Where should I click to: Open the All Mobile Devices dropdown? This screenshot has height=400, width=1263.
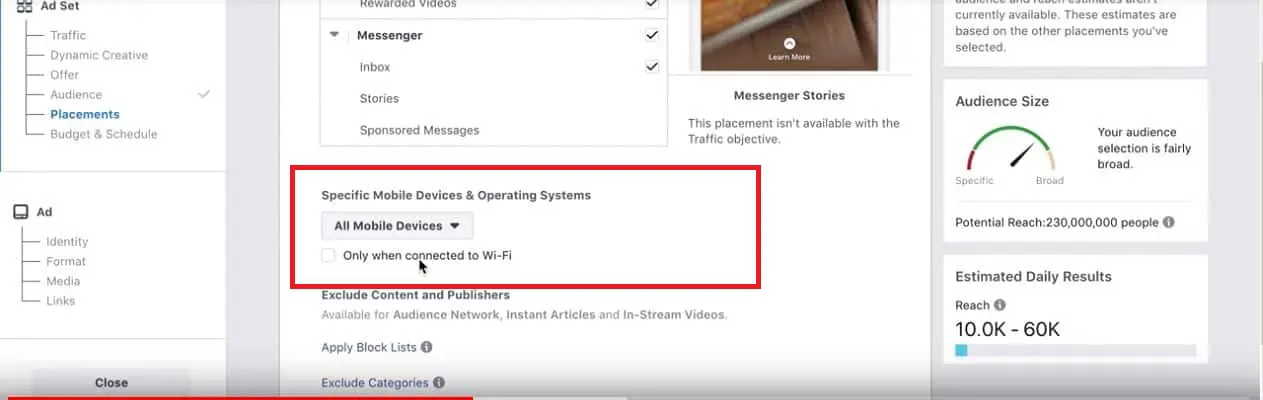coord(397,226)
